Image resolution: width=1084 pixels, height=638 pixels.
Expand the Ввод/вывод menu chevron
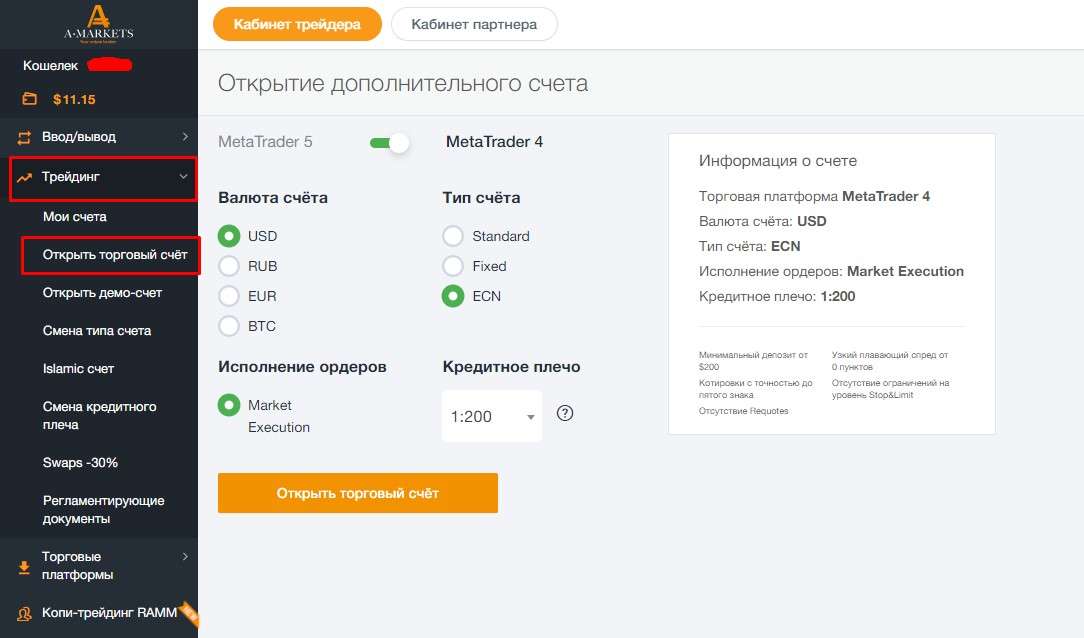click(185, 137)
